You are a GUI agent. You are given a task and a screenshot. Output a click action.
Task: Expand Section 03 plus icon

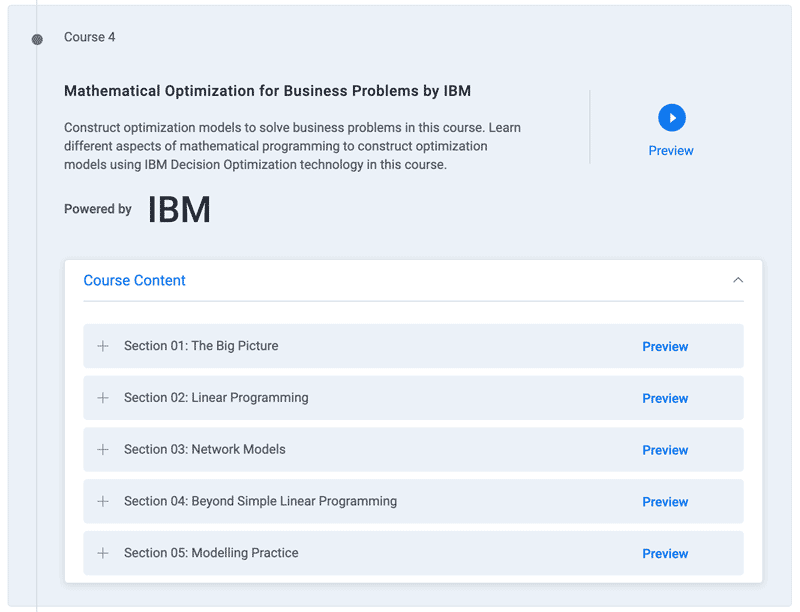(103, 449)
